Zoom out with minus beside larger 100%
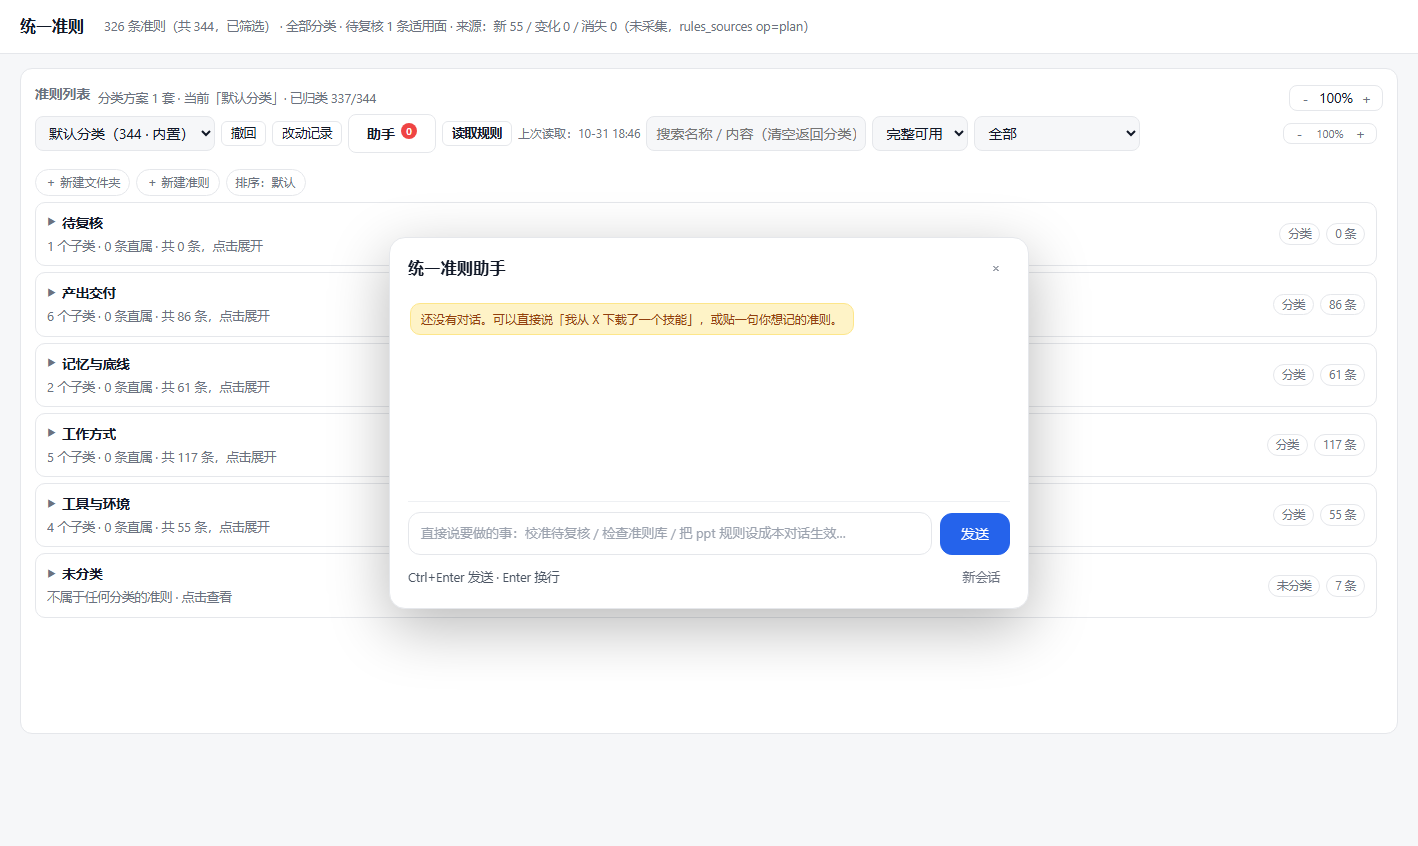This screenshot has height=846, width=1418. pyautogui.click(x=1305, y=99)
